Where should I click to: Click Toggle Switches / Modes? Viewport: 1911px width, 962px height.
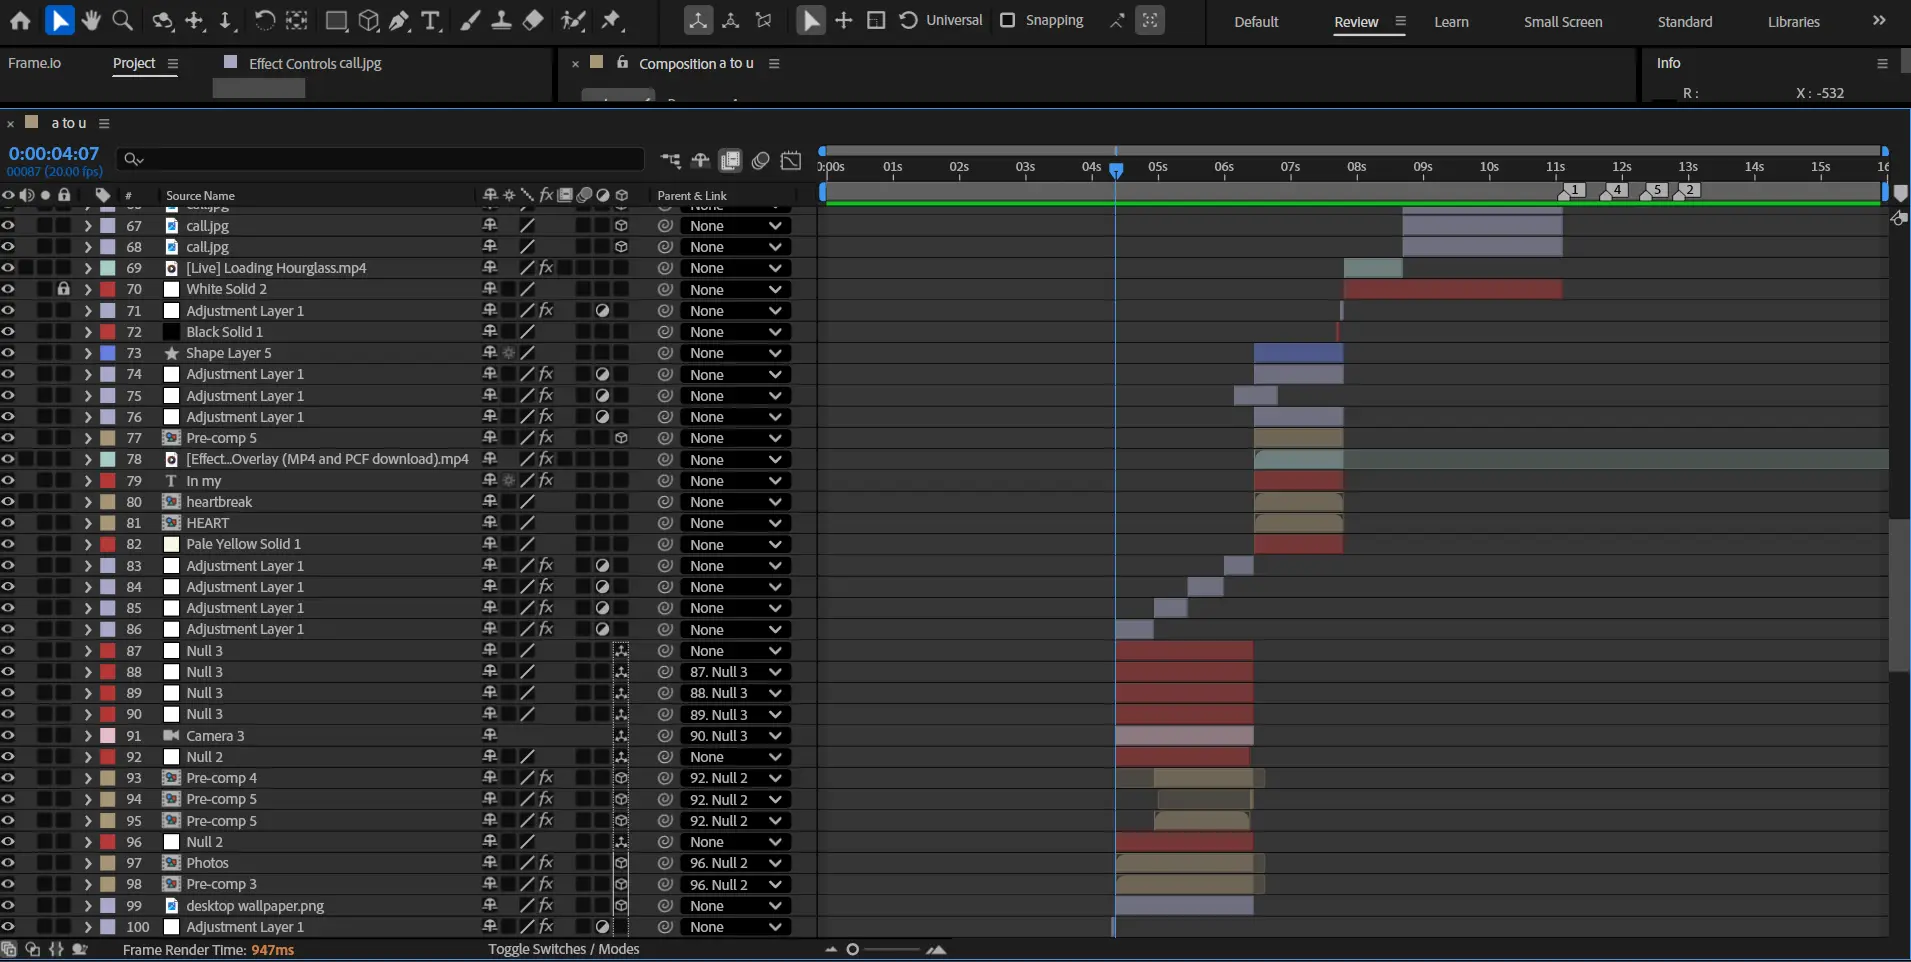563,949
